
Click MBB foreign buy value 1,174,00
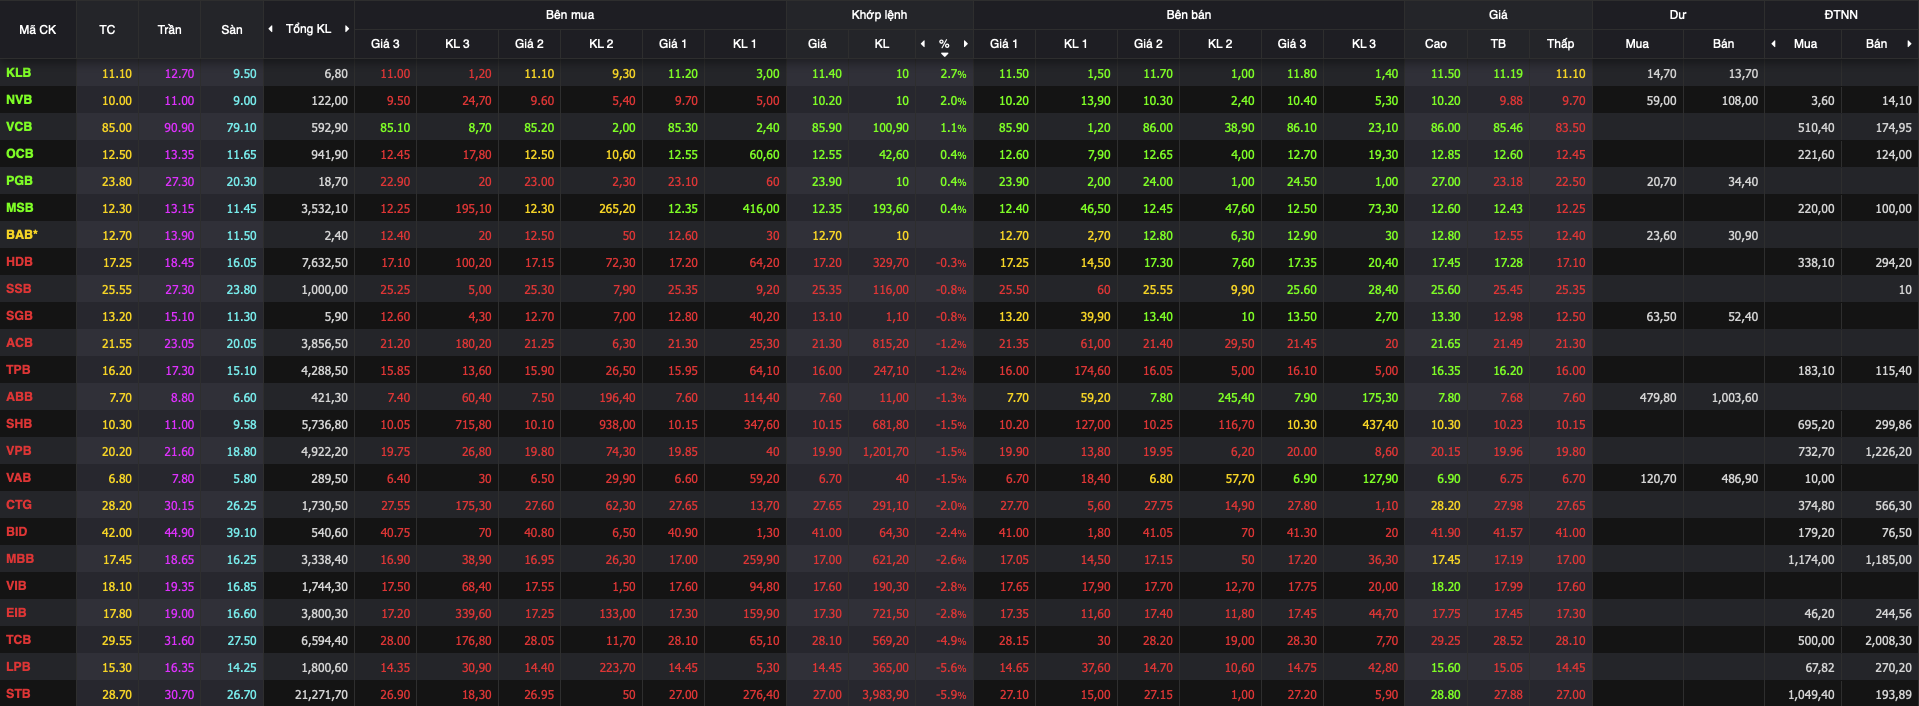tap(1811, 560)
